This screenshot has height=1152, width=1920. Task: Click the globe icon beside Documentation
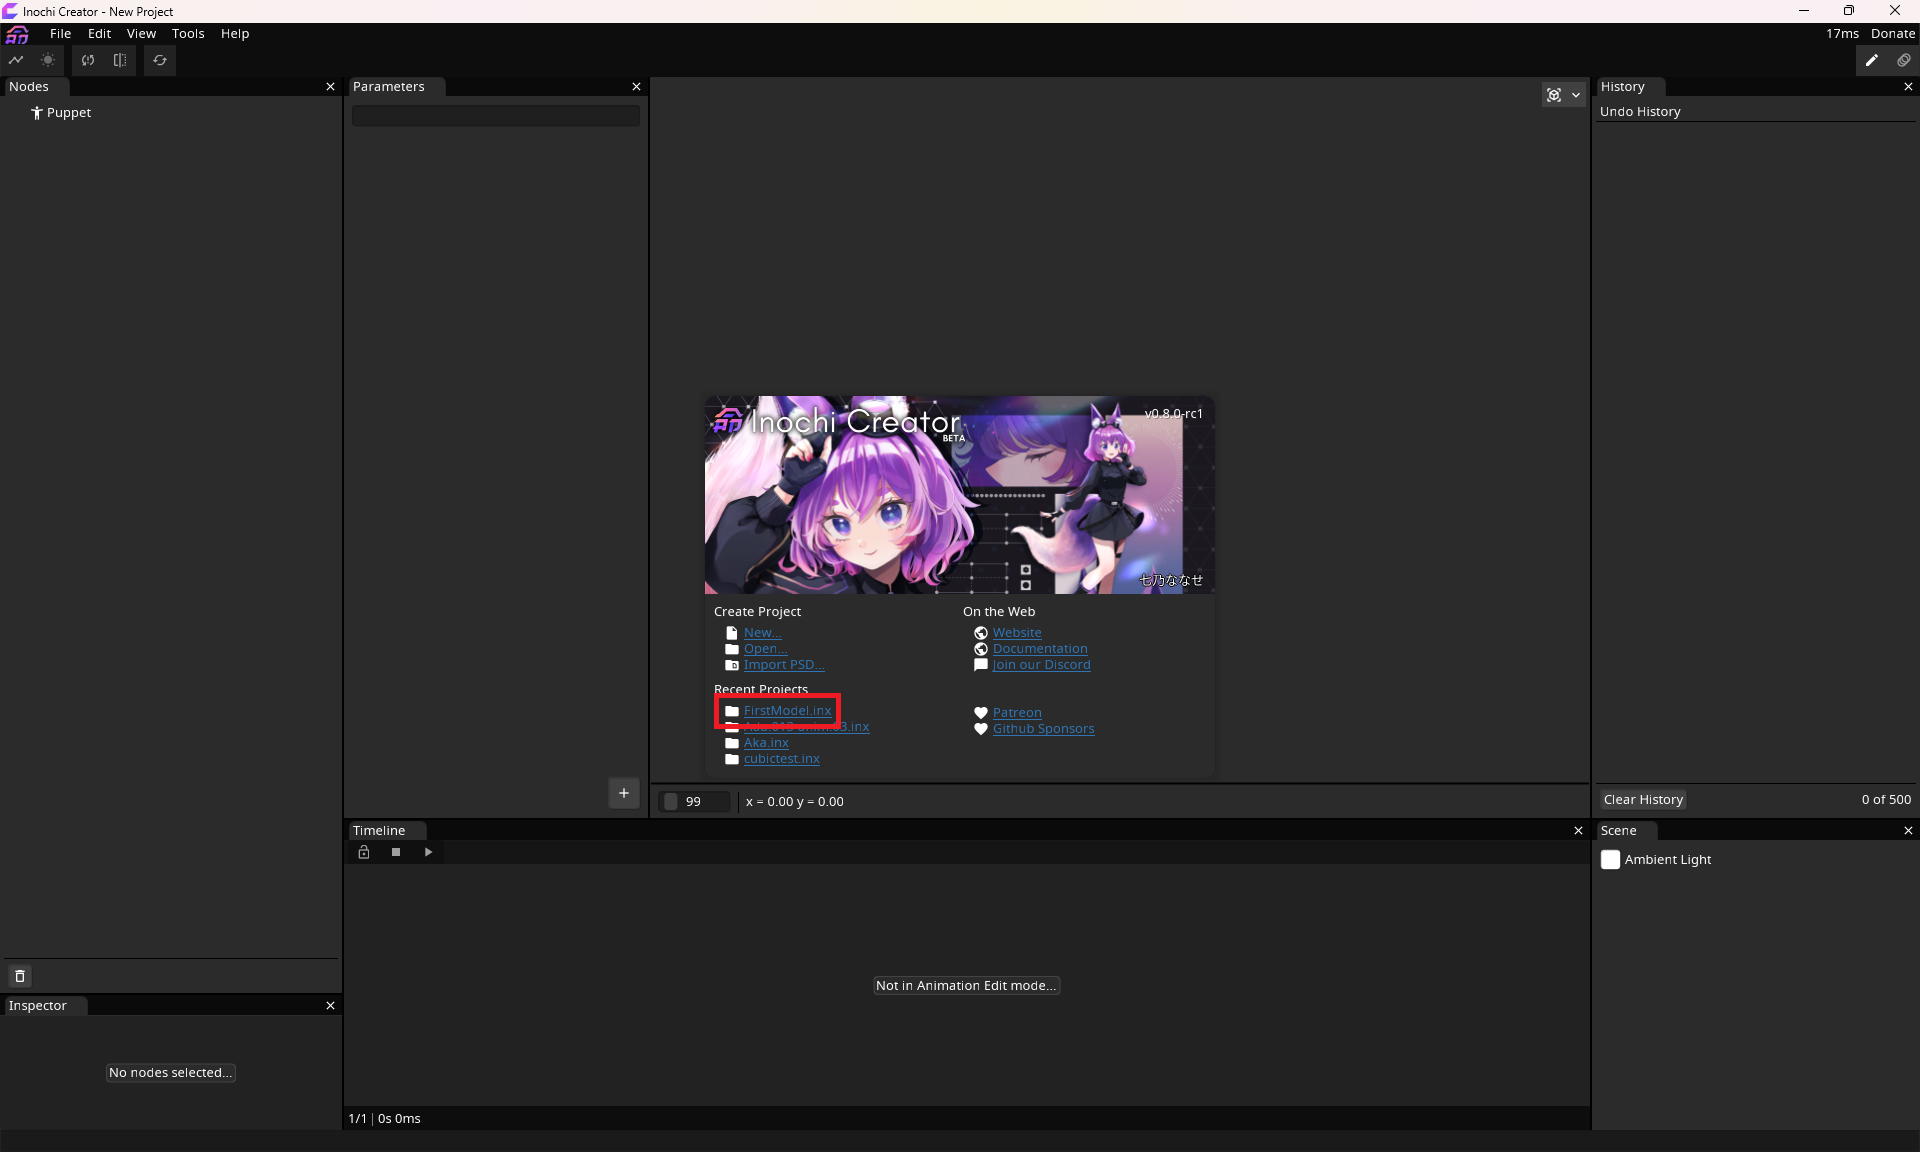point(981,649)
